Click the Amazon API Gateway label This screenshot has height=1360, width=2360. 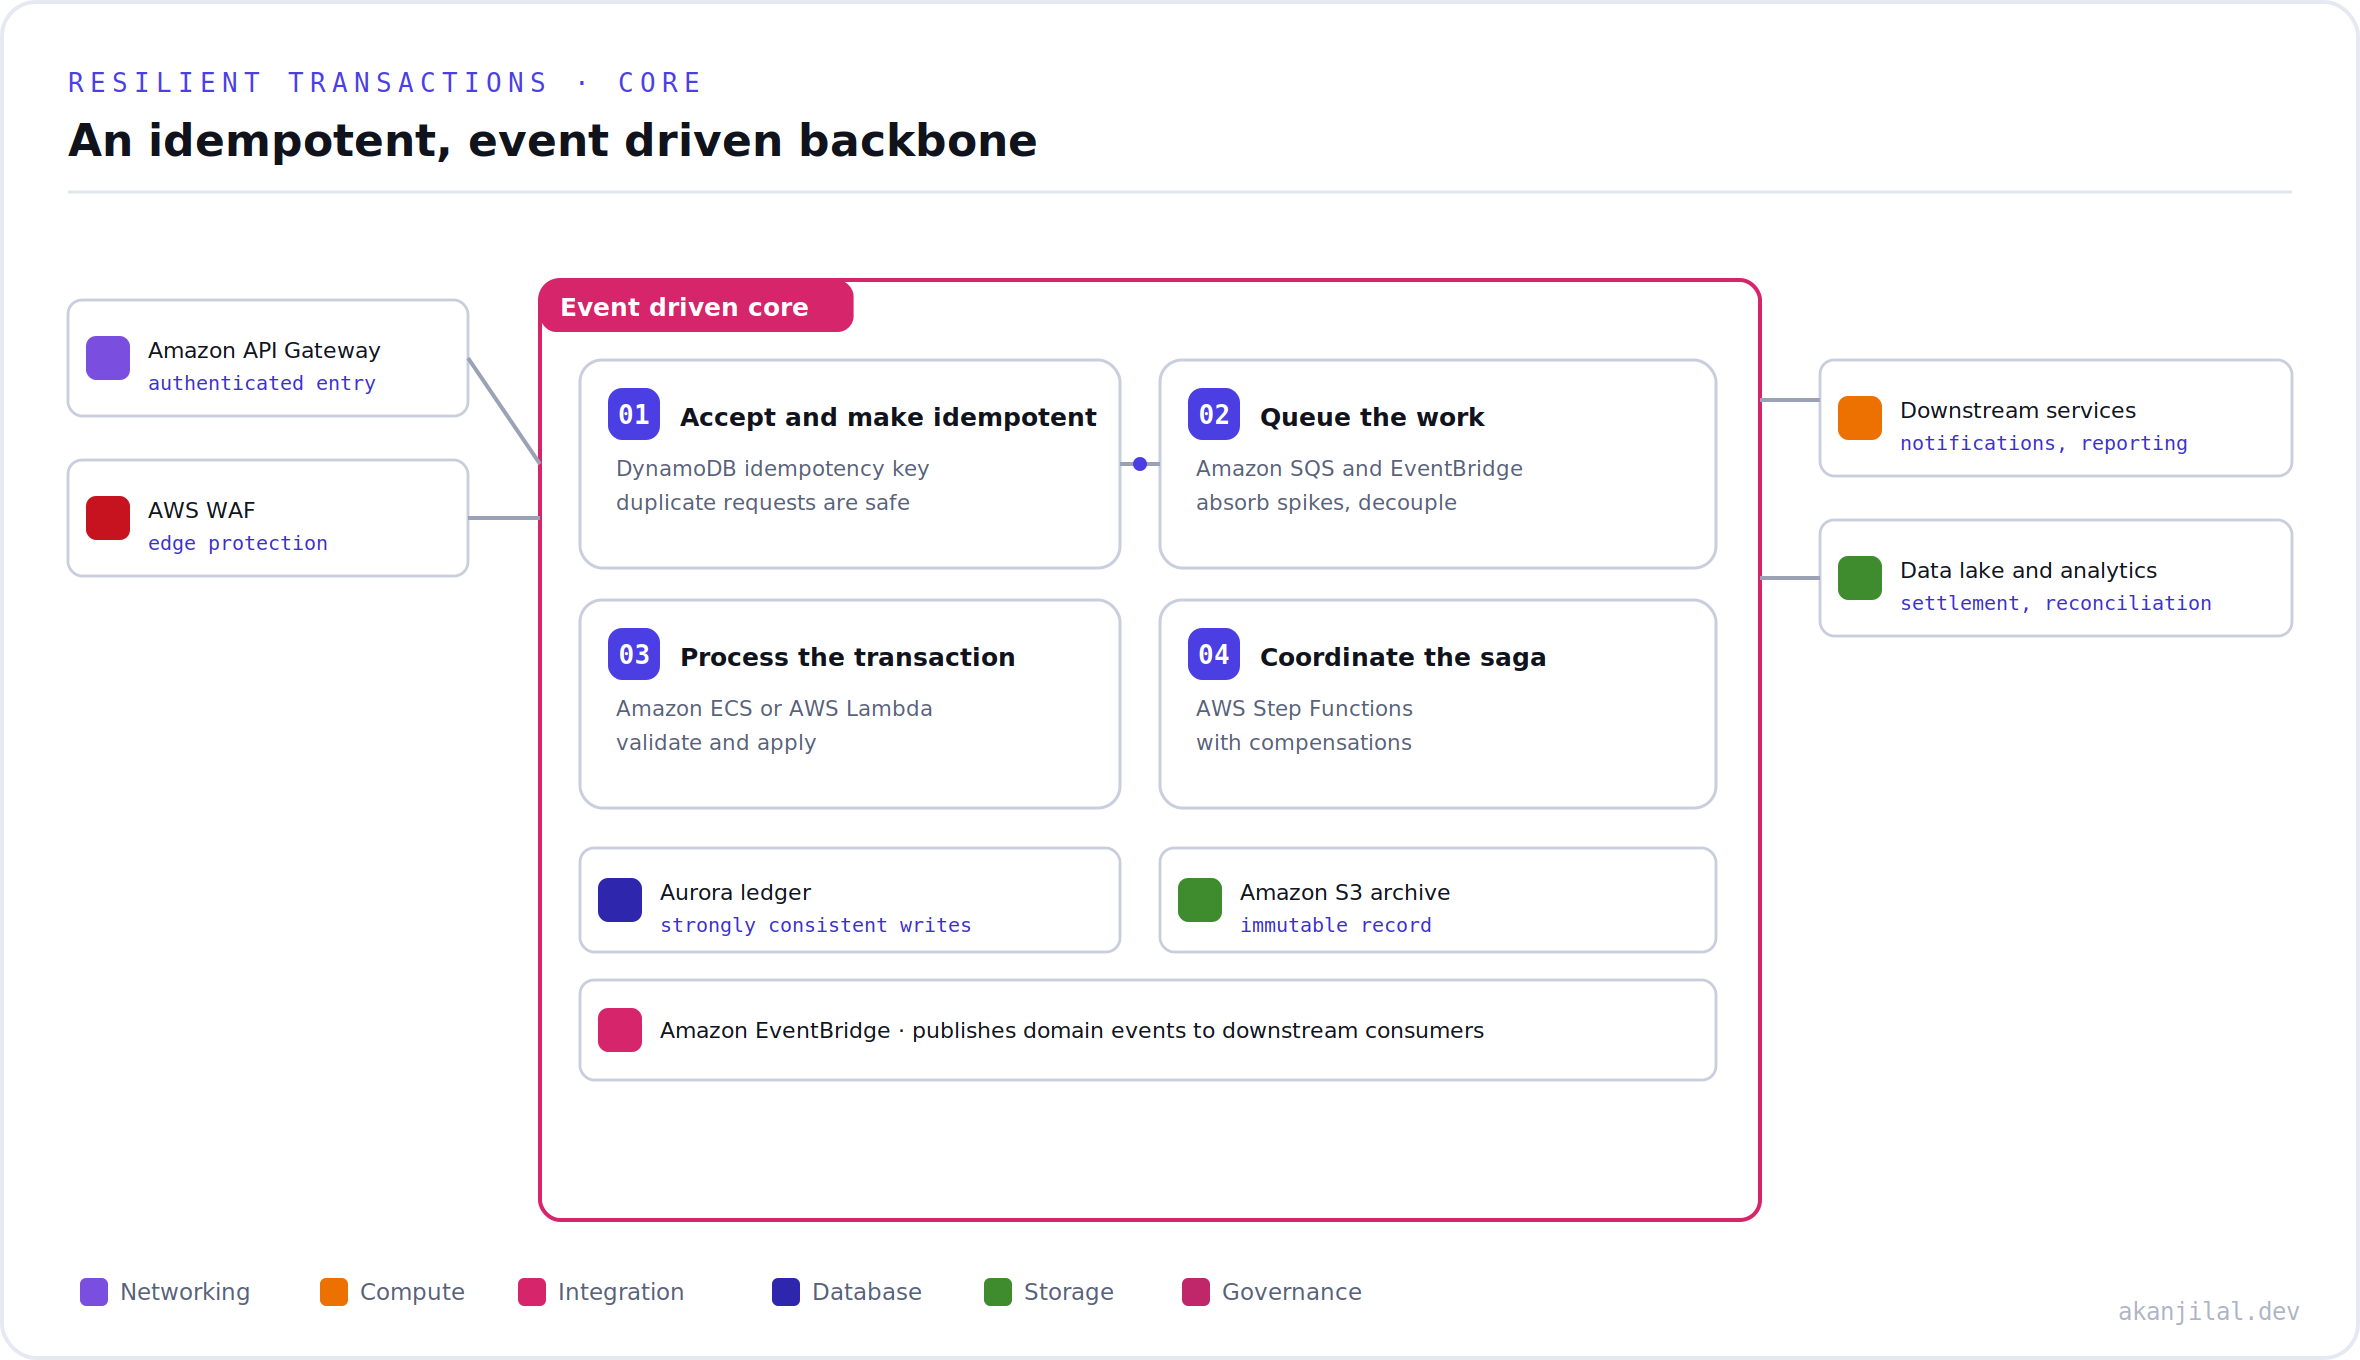tap(264, 350)
